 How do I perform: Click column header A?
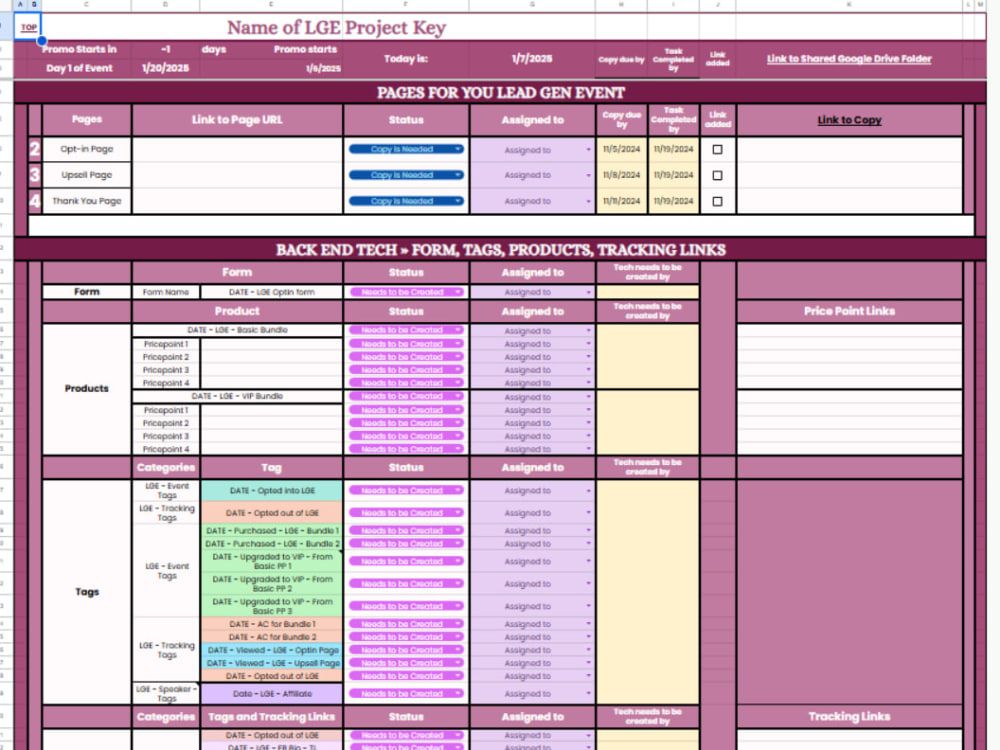[x=20, y=4]
